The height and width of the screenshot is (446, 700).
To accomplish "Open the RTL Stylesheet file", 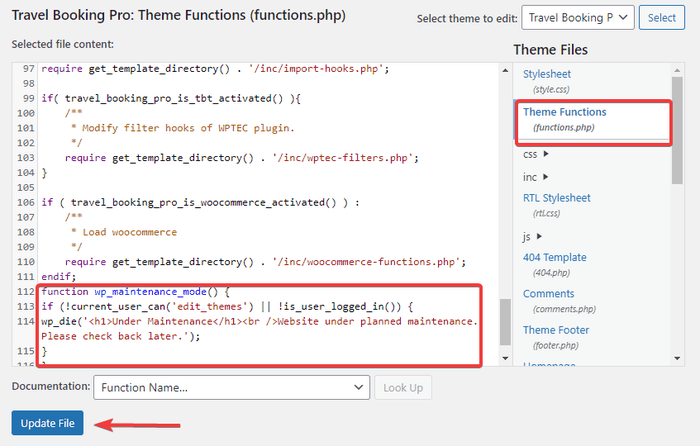I will (556, 198).
